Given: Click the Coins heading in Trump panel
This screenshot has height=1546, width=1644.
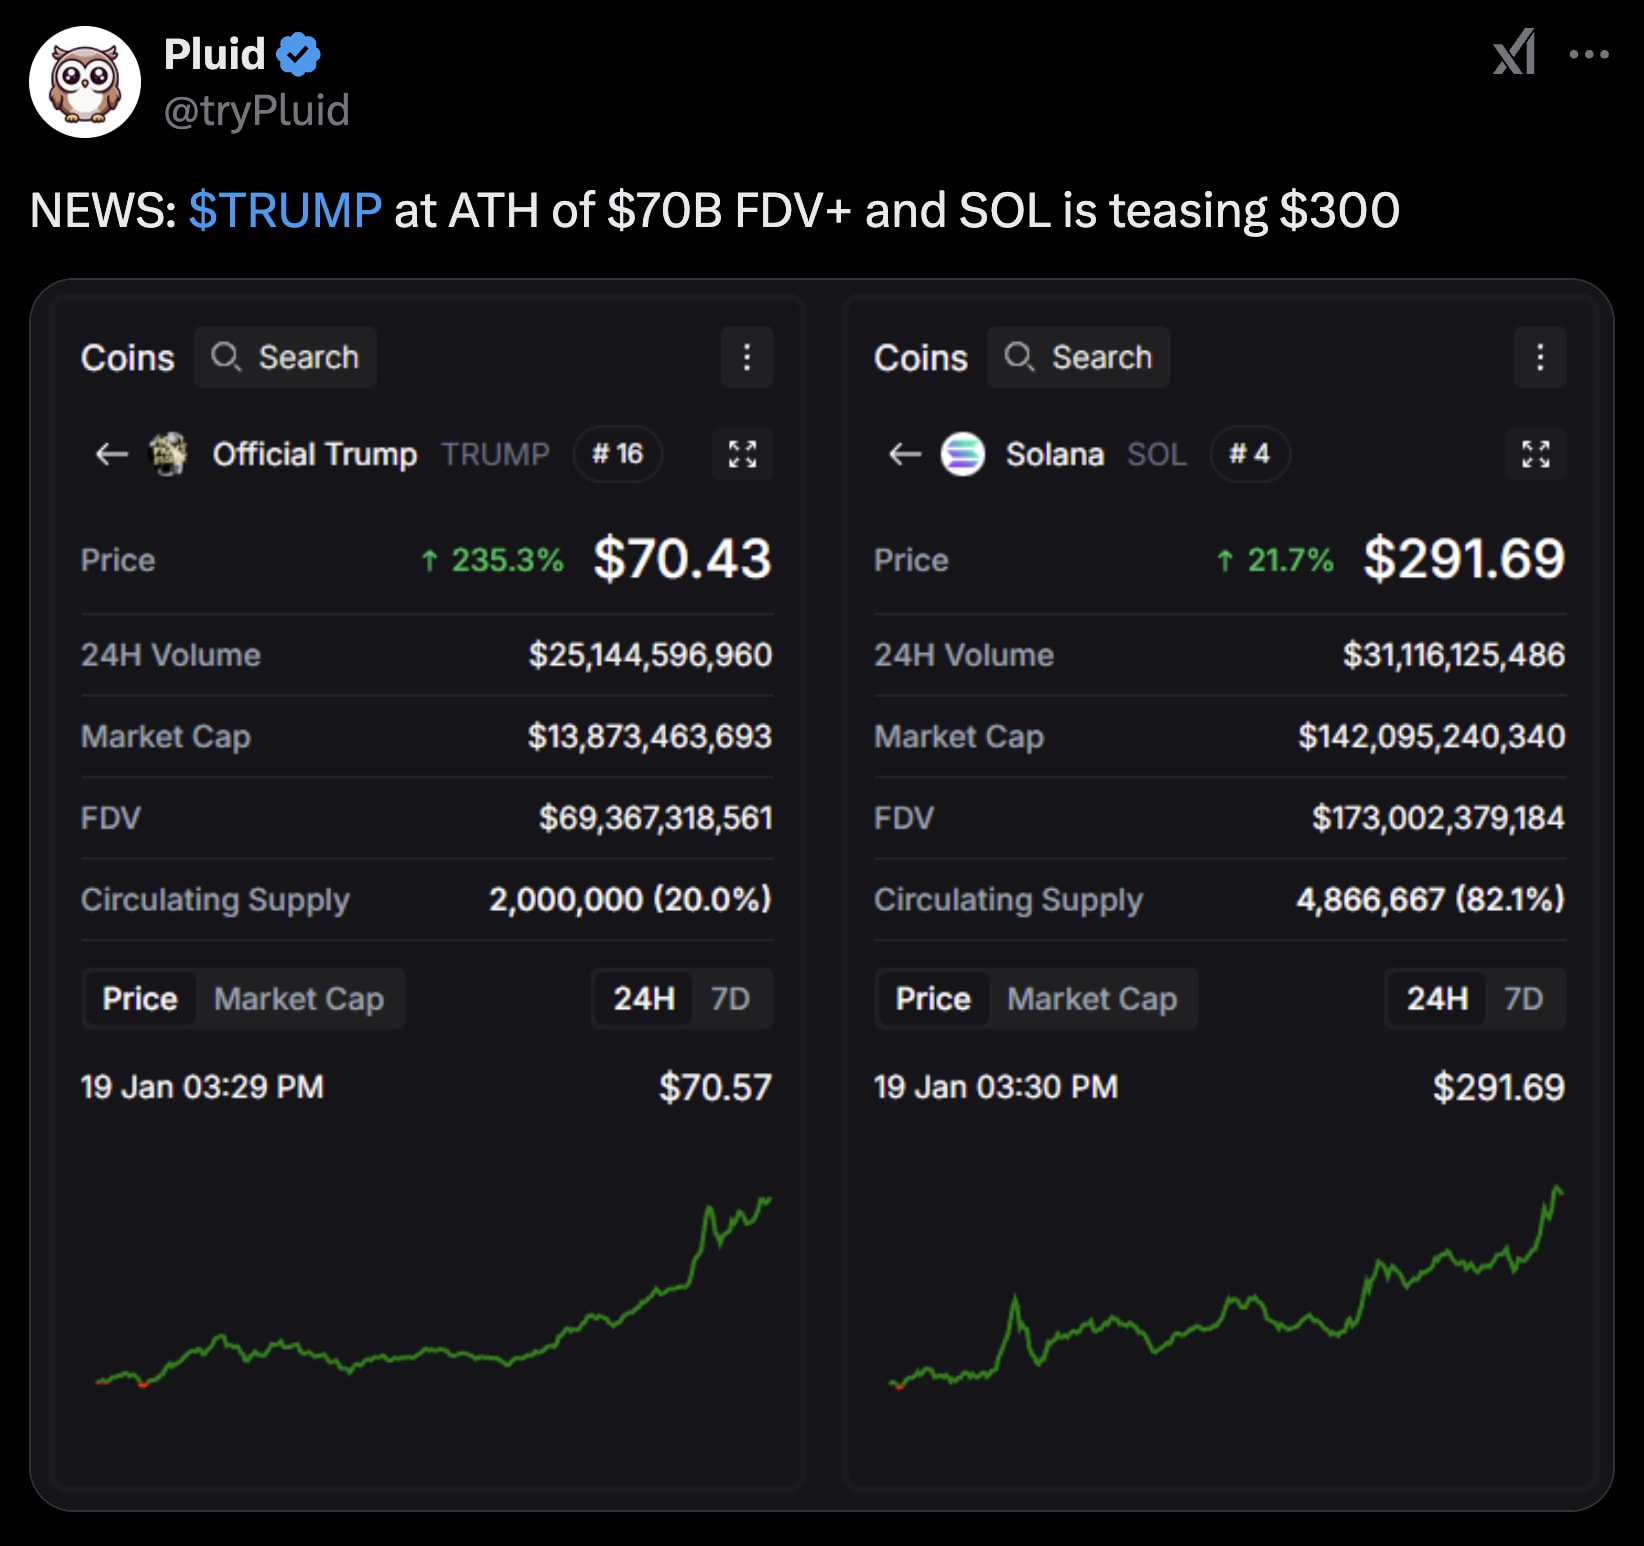Looking at the screenshot, I should [128, 357].
